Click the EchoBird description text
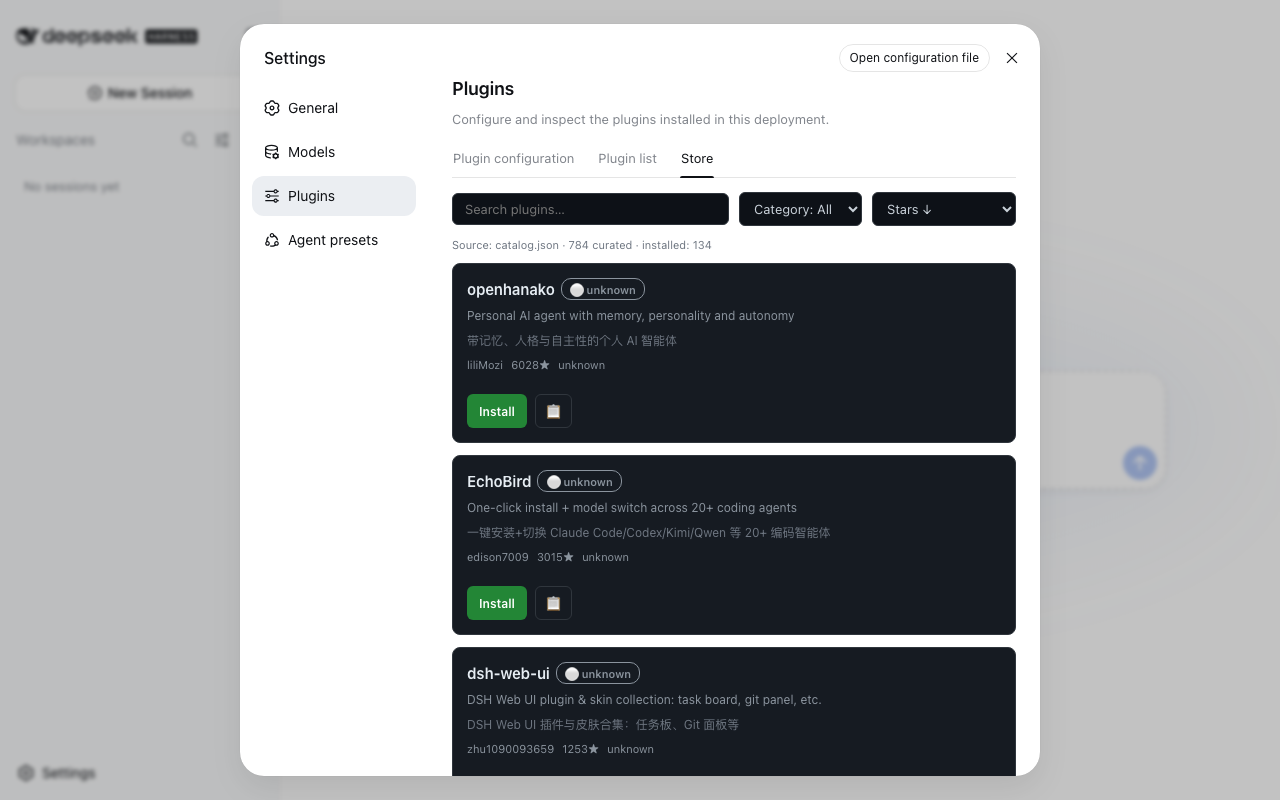The width and height of the screenshot is (1280, 800). click(632, 507)
